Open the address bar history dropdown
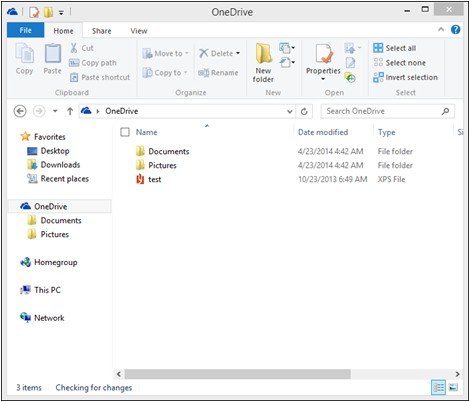The image size is (470, 402). pyautogui.click(x=290, y=112)
